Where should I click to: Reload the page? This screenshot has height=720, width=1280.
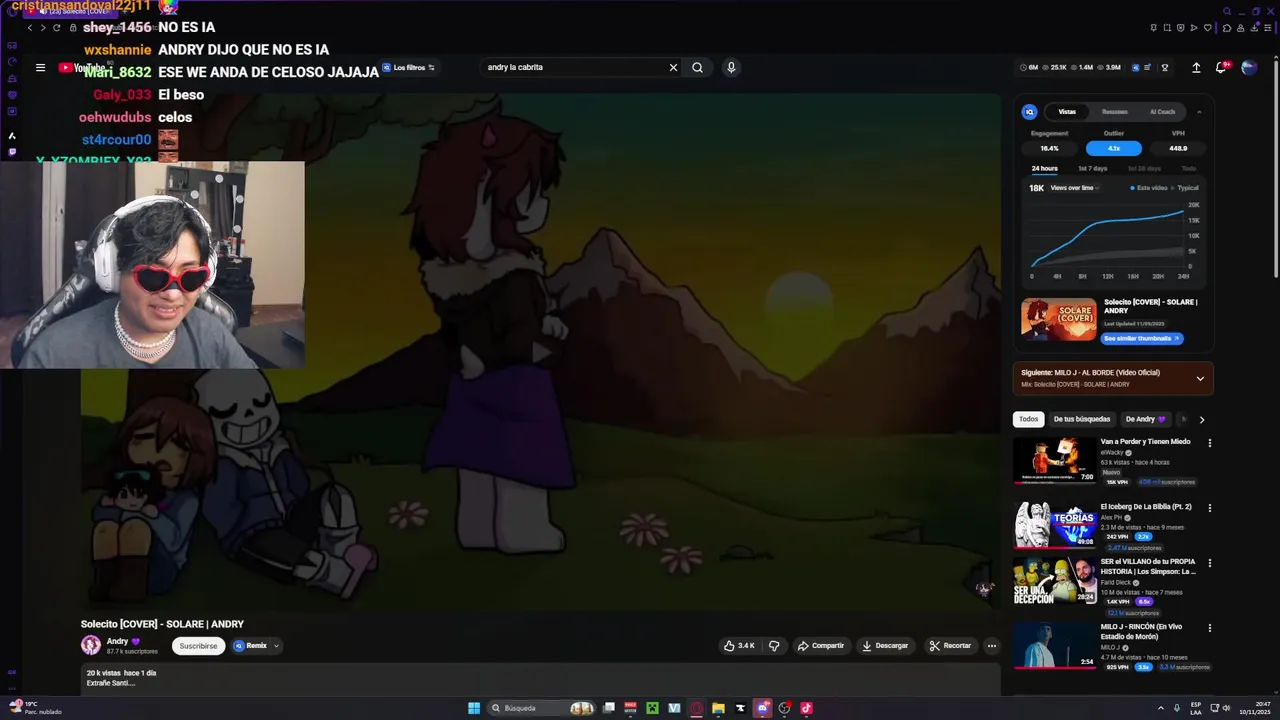tap(56, 28)
